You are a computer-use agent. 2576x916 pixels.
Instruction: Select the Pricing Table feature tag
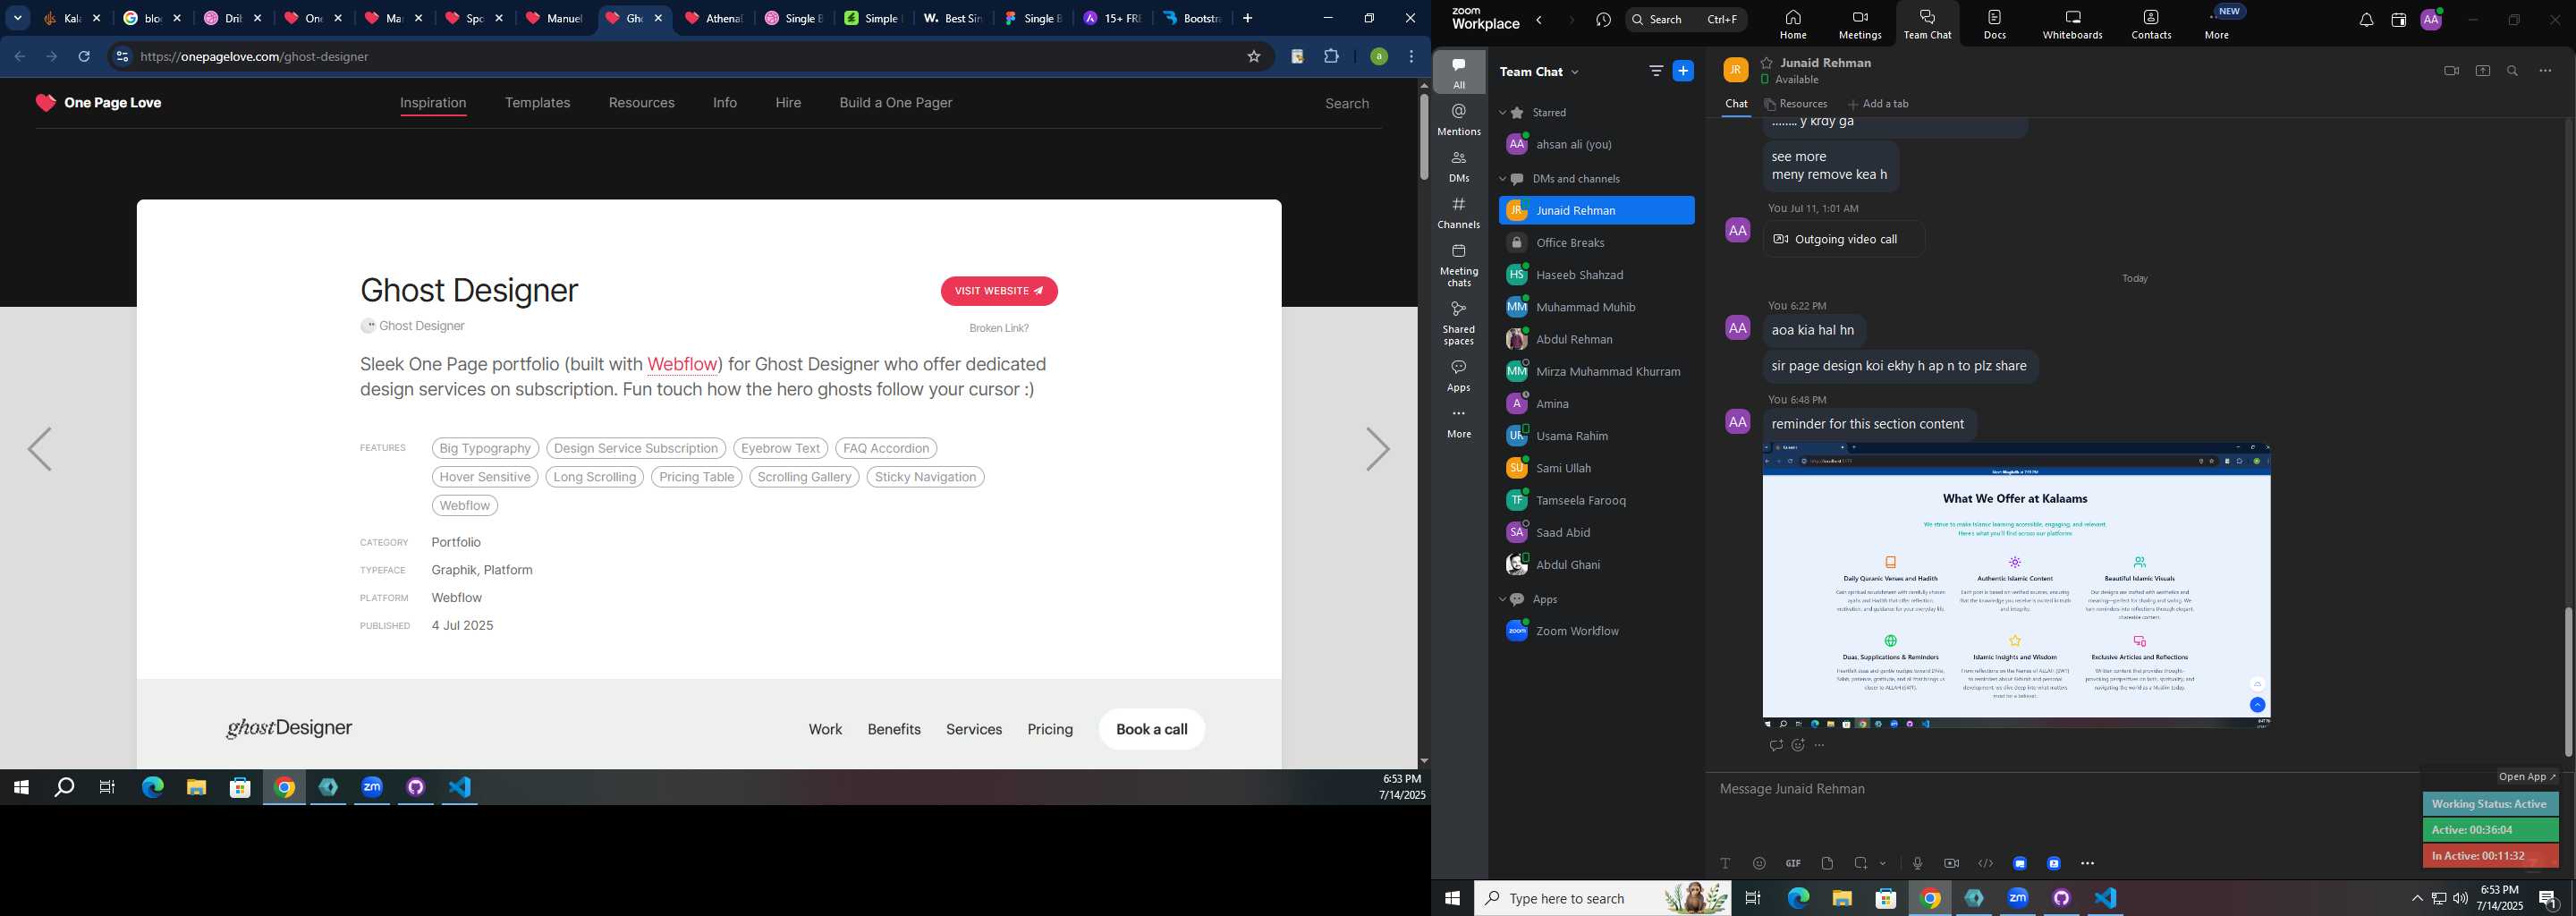pos(696,477)
